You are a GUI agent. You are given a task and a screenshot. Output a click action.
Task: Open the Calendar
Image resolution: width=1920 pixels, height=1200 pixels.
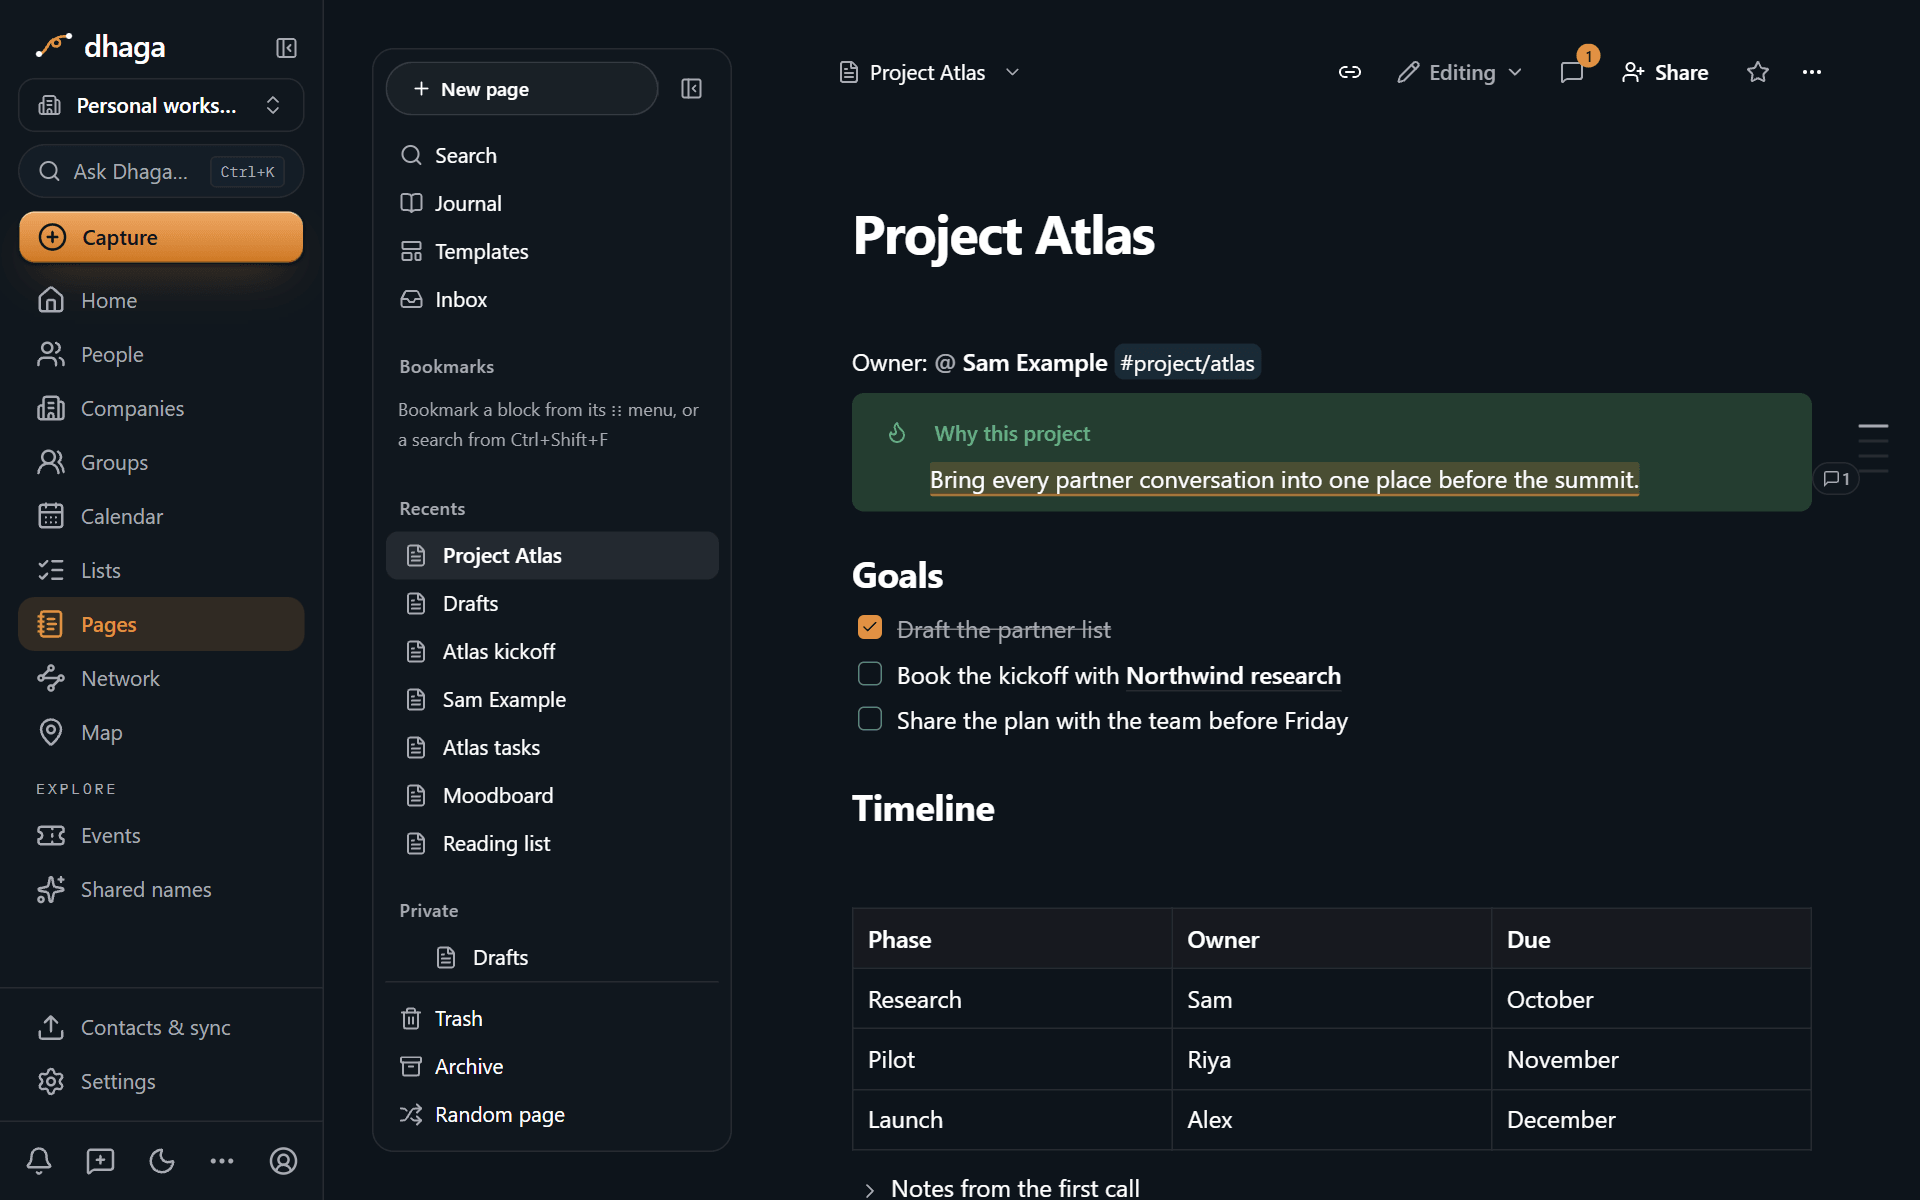pyautogui.click(x=161, y=516)
